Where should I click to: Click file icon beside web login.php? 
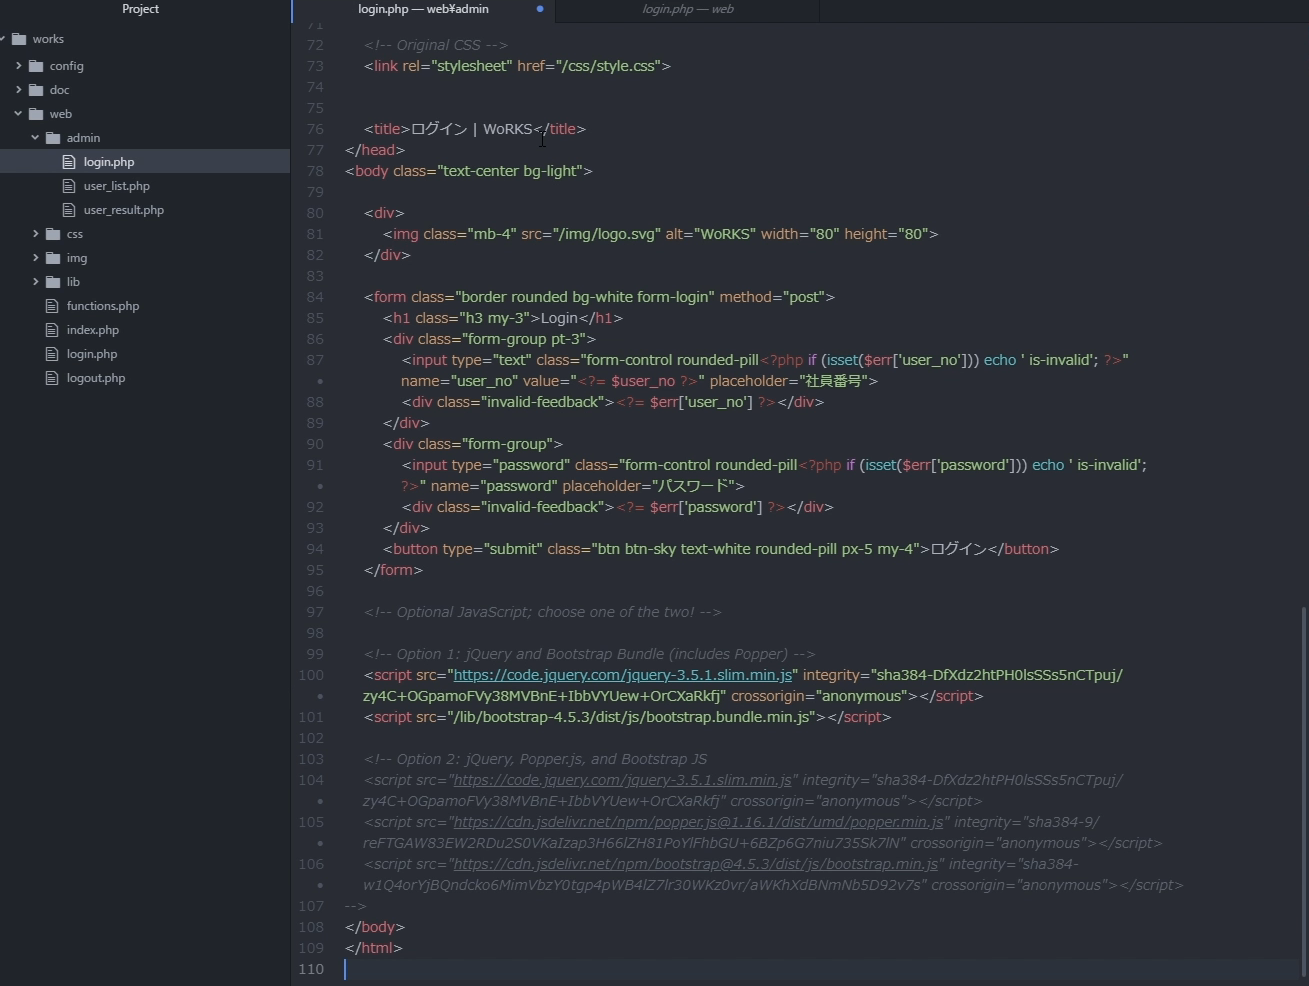[x=52, y=354]
